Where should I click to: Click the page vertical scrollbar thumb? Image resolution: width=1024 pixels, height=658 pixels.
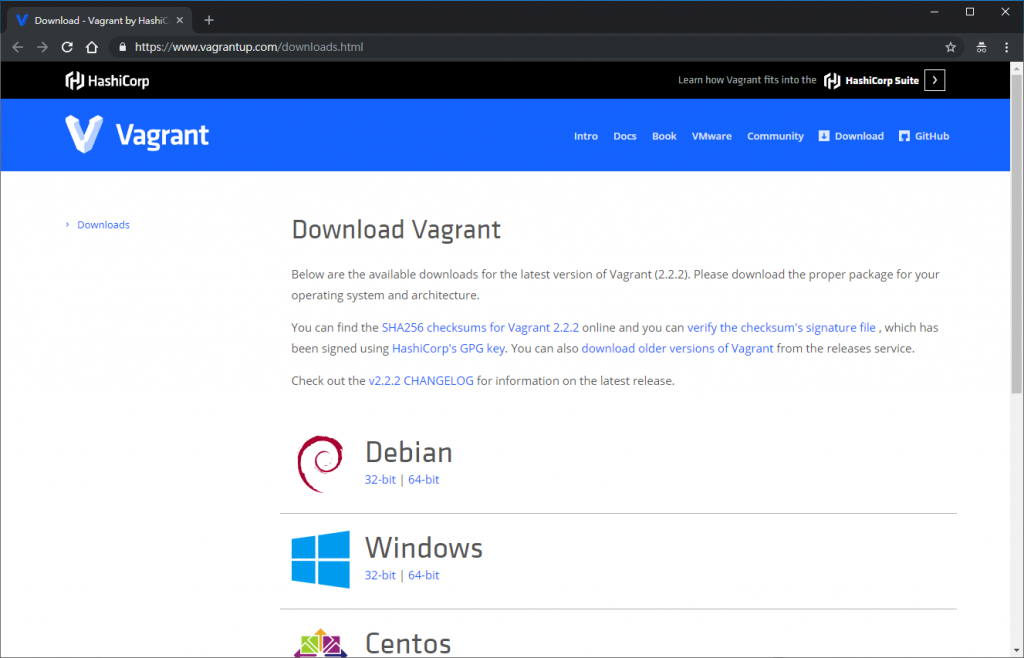[1017, 233]
